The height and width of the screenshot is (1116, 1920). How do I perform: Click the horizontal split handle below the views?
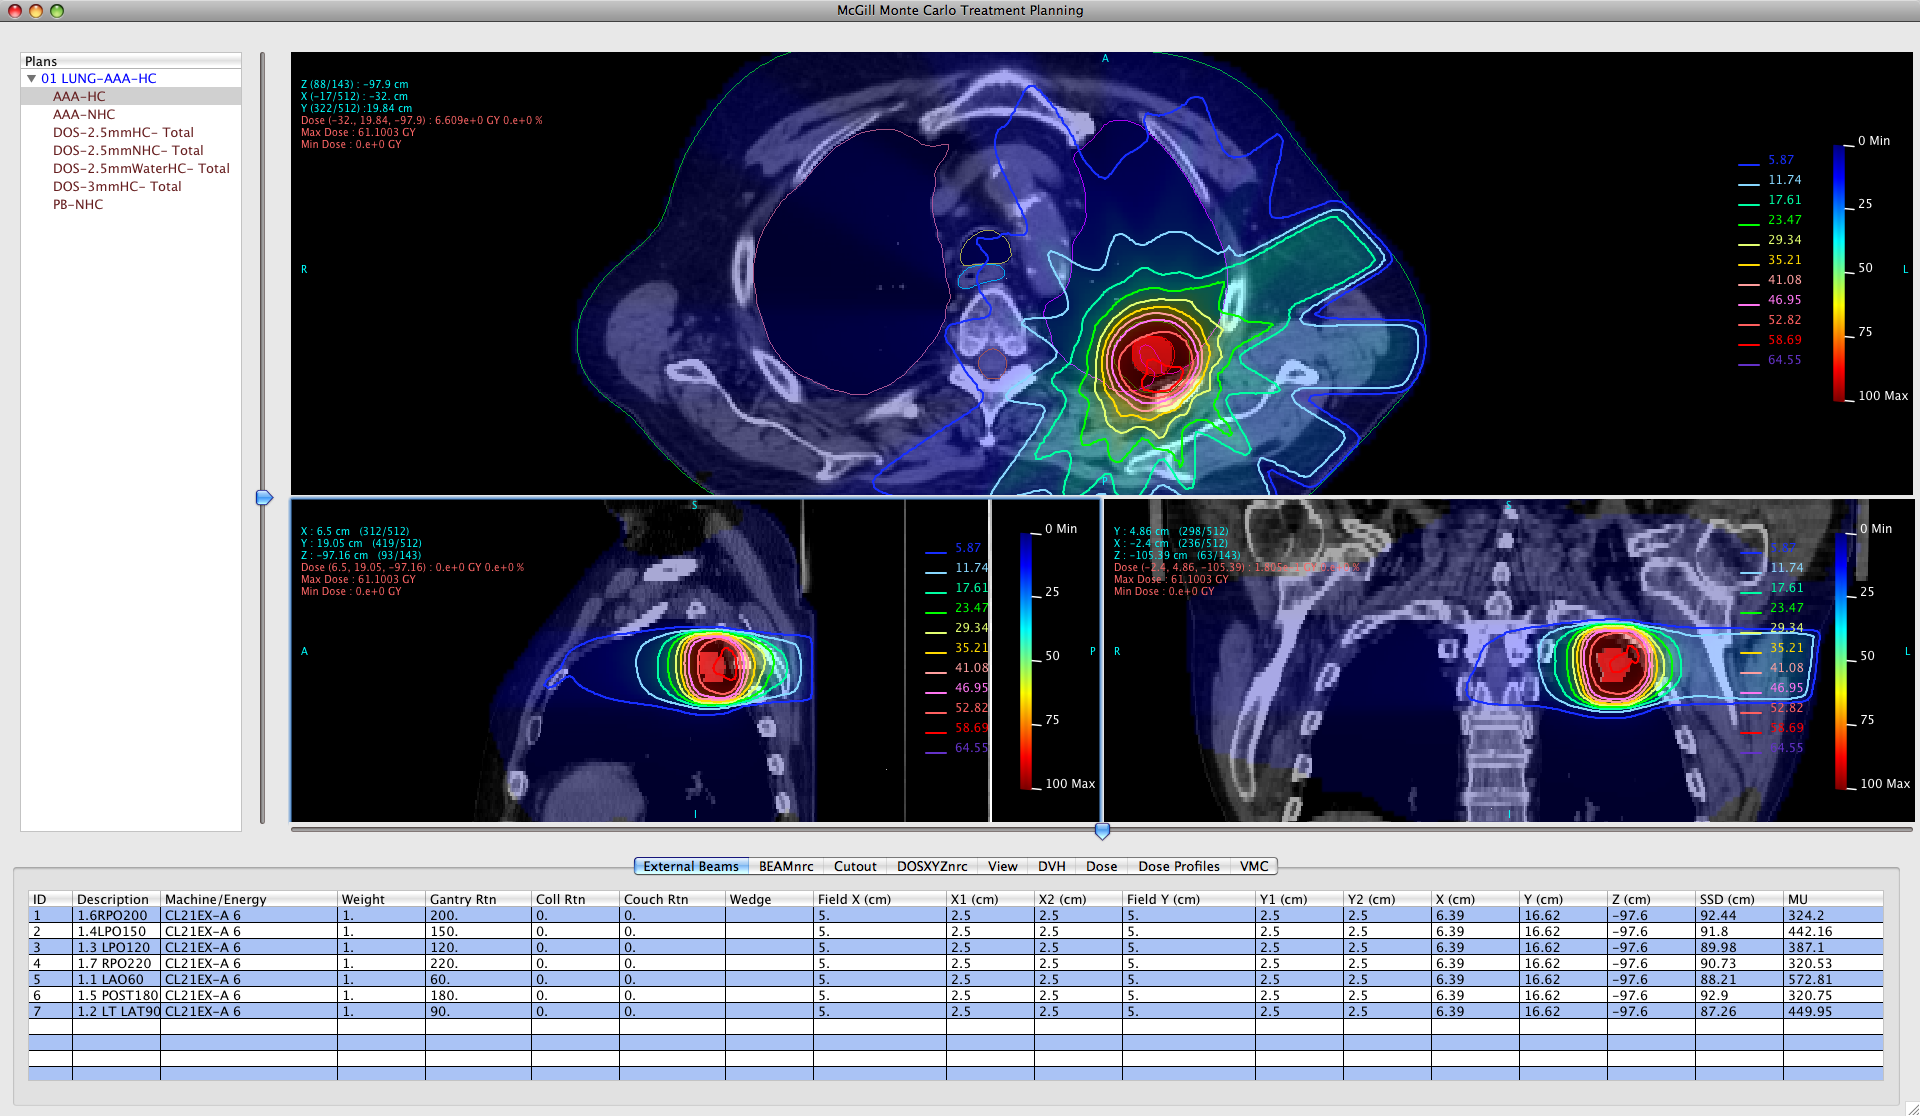(x=1102, y=831)
